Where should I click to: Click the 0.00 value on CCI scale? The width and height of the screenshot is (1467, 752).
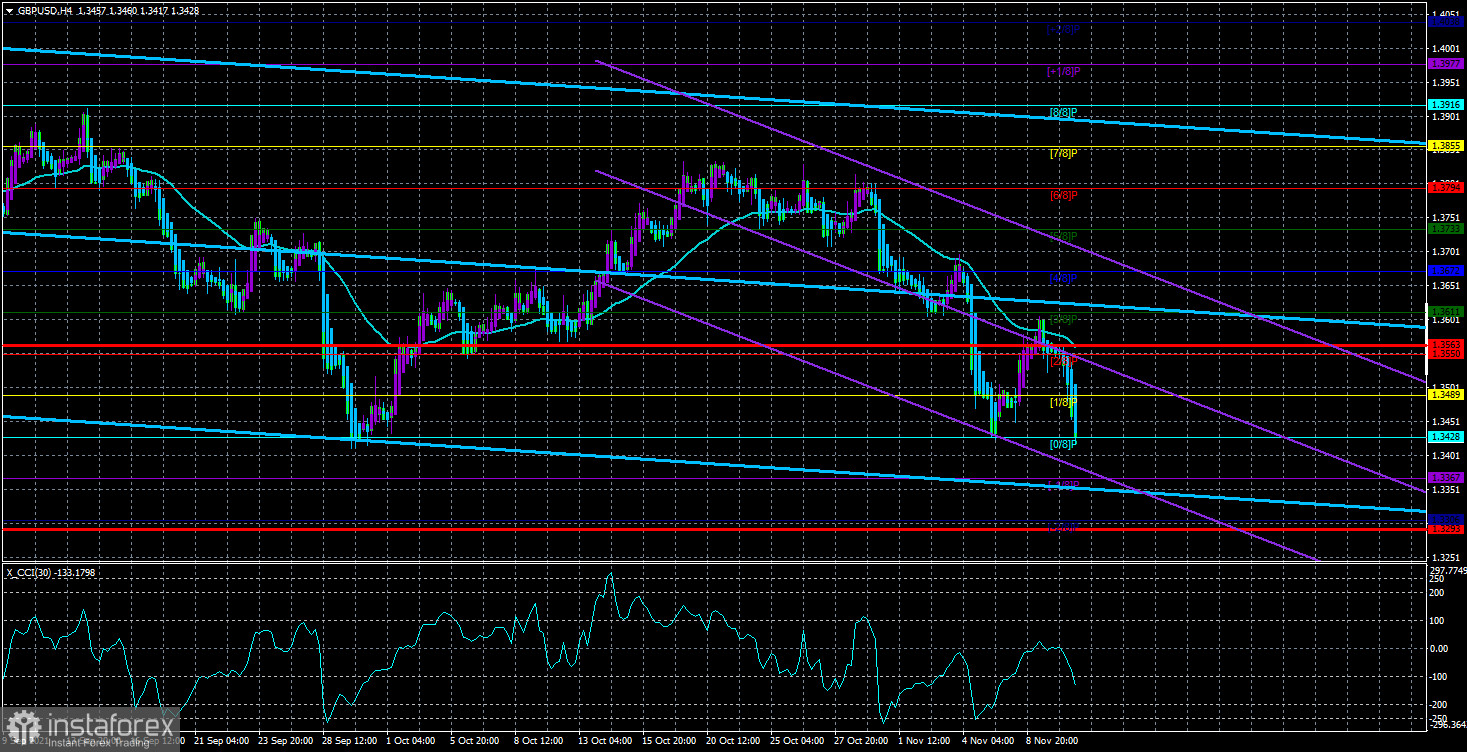click(1441, 648)
